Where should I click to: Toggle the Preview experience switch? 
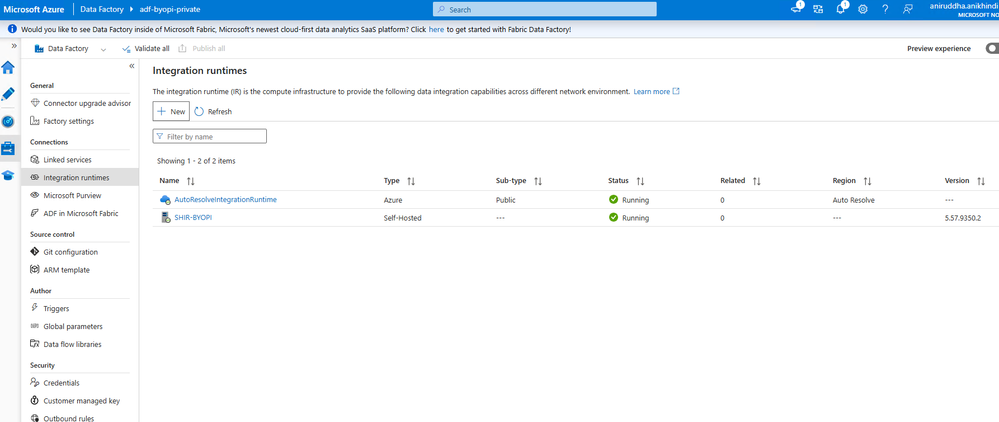tap(992, 48)
